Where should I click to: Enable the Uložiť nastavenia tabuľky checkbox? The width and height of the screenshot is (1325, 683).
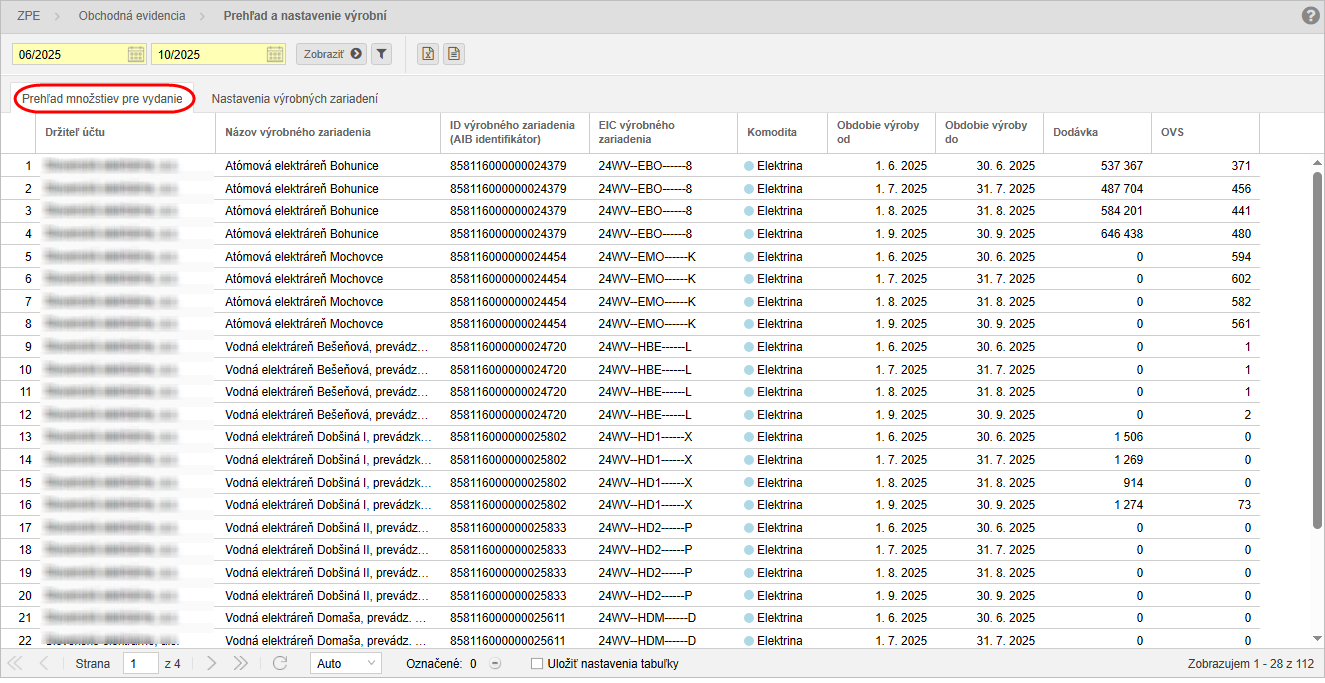(x=537, y=663)
